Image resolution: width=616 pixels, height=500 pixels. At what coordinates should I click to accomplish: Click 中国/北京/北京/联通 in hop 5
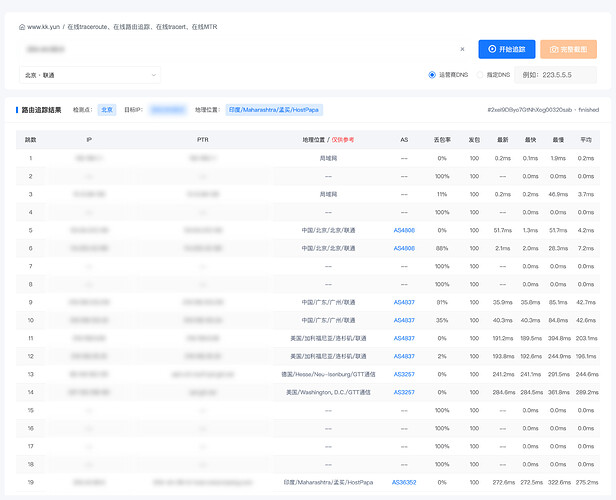pos(328,230)
